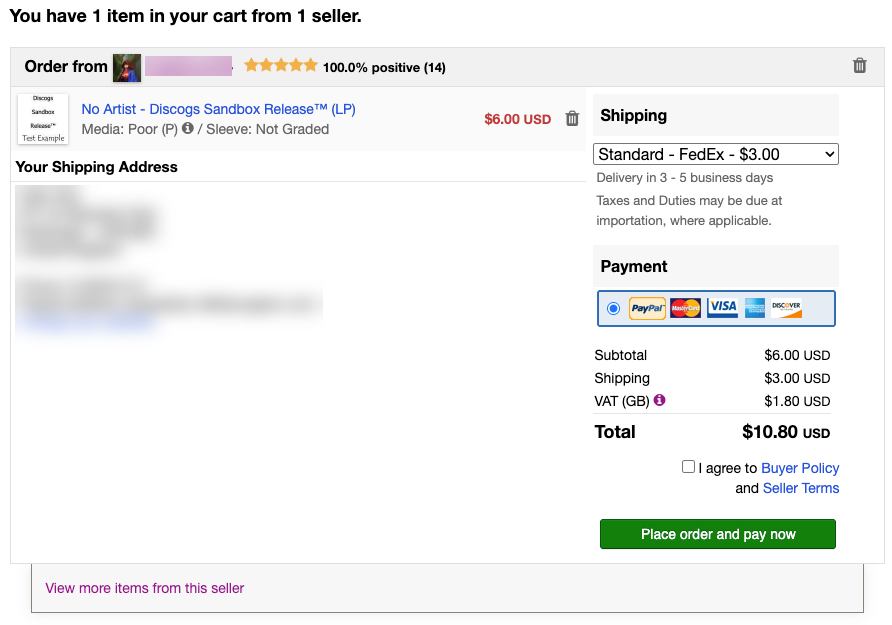
Task: Click the PayPal payment logo
Action: 646,308
